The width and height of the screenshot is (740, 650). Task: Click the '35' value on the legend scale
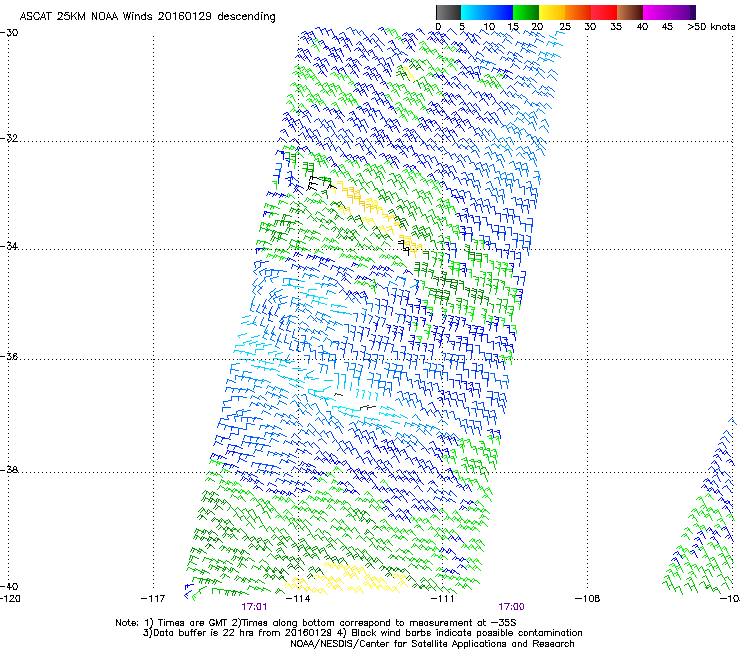(616, 27)
